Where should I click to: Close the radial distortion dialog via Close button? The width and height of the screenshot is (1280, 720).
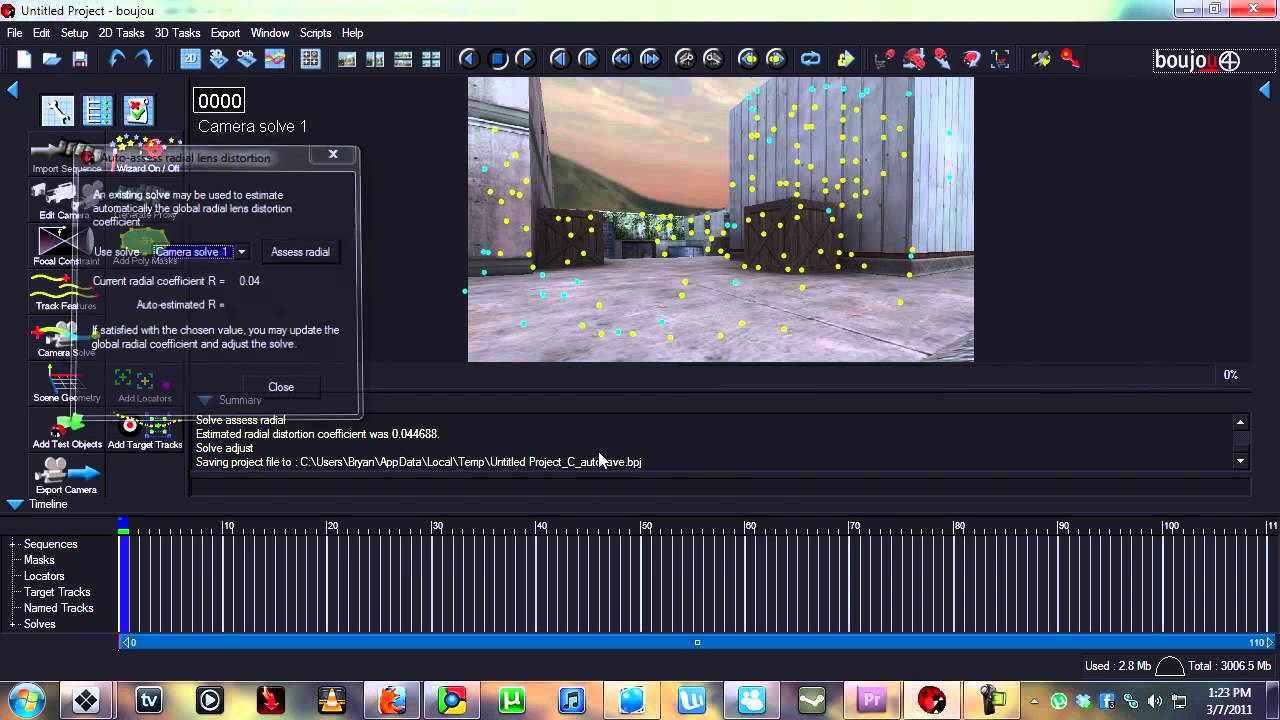281,387
